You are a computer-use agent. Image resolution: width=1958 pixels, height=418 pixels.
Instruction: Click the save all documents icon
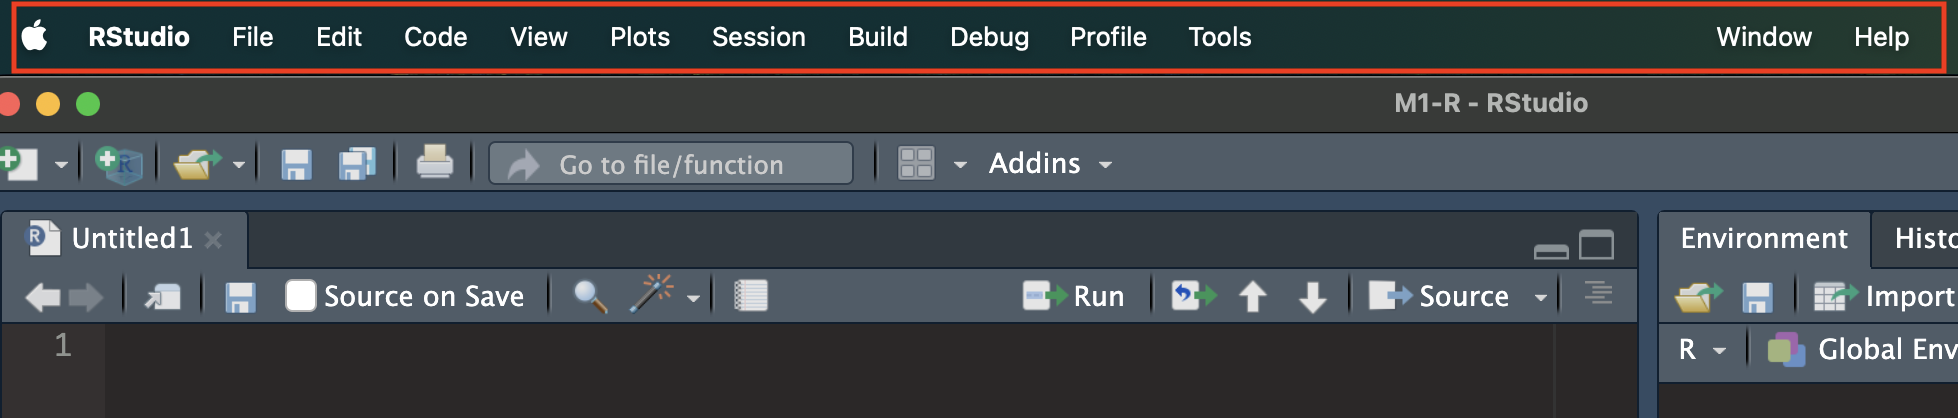[357, 164]
